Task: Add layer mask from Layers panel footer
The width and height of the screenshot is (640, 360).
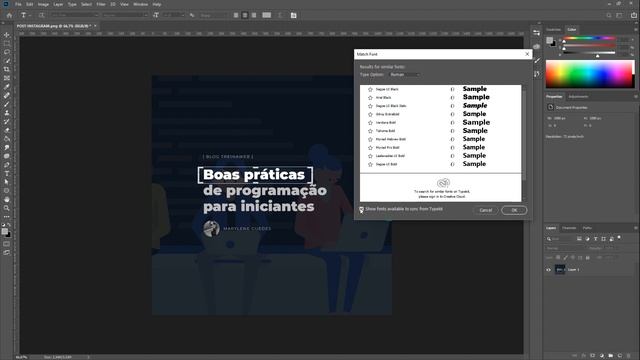Action: click(x=593, y=356)
